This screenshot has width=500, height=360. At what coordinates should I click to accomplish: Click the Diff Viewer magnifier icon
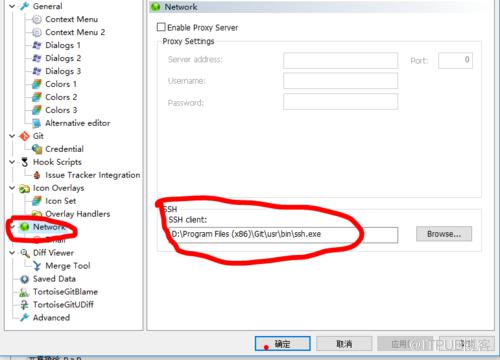click(24, 253)
